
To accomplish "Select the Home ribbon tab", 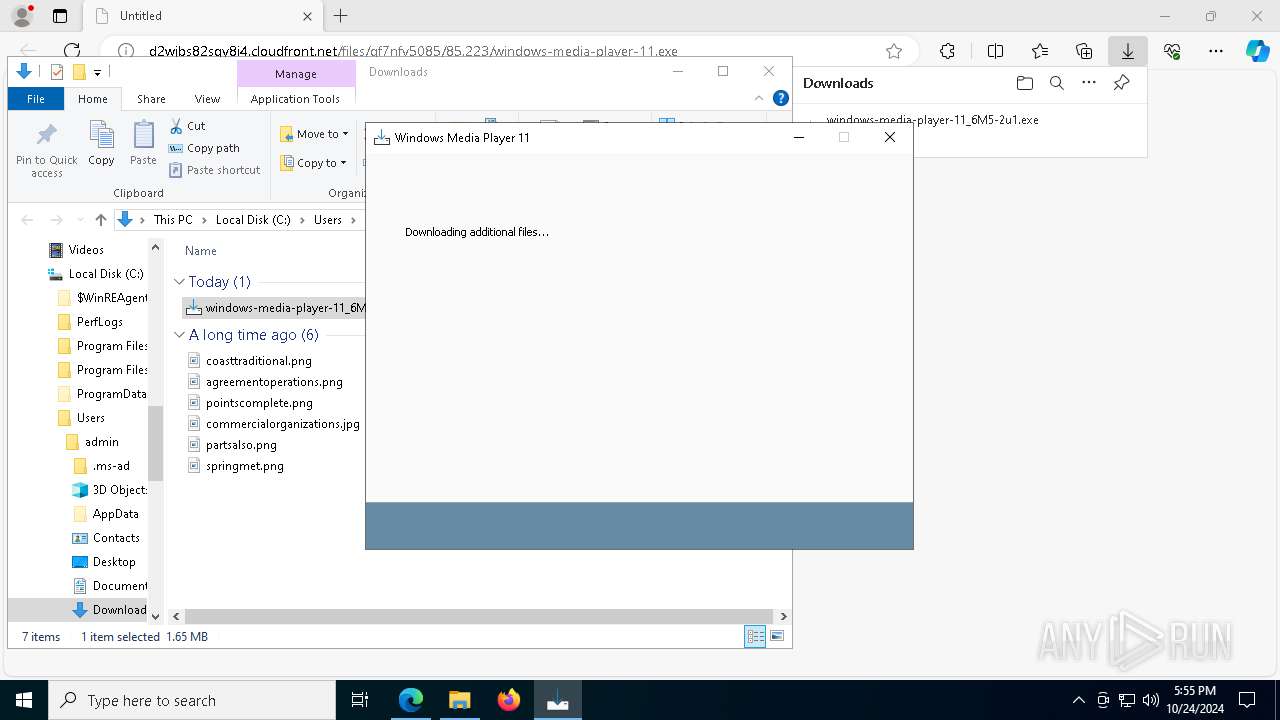I will 93,99.
